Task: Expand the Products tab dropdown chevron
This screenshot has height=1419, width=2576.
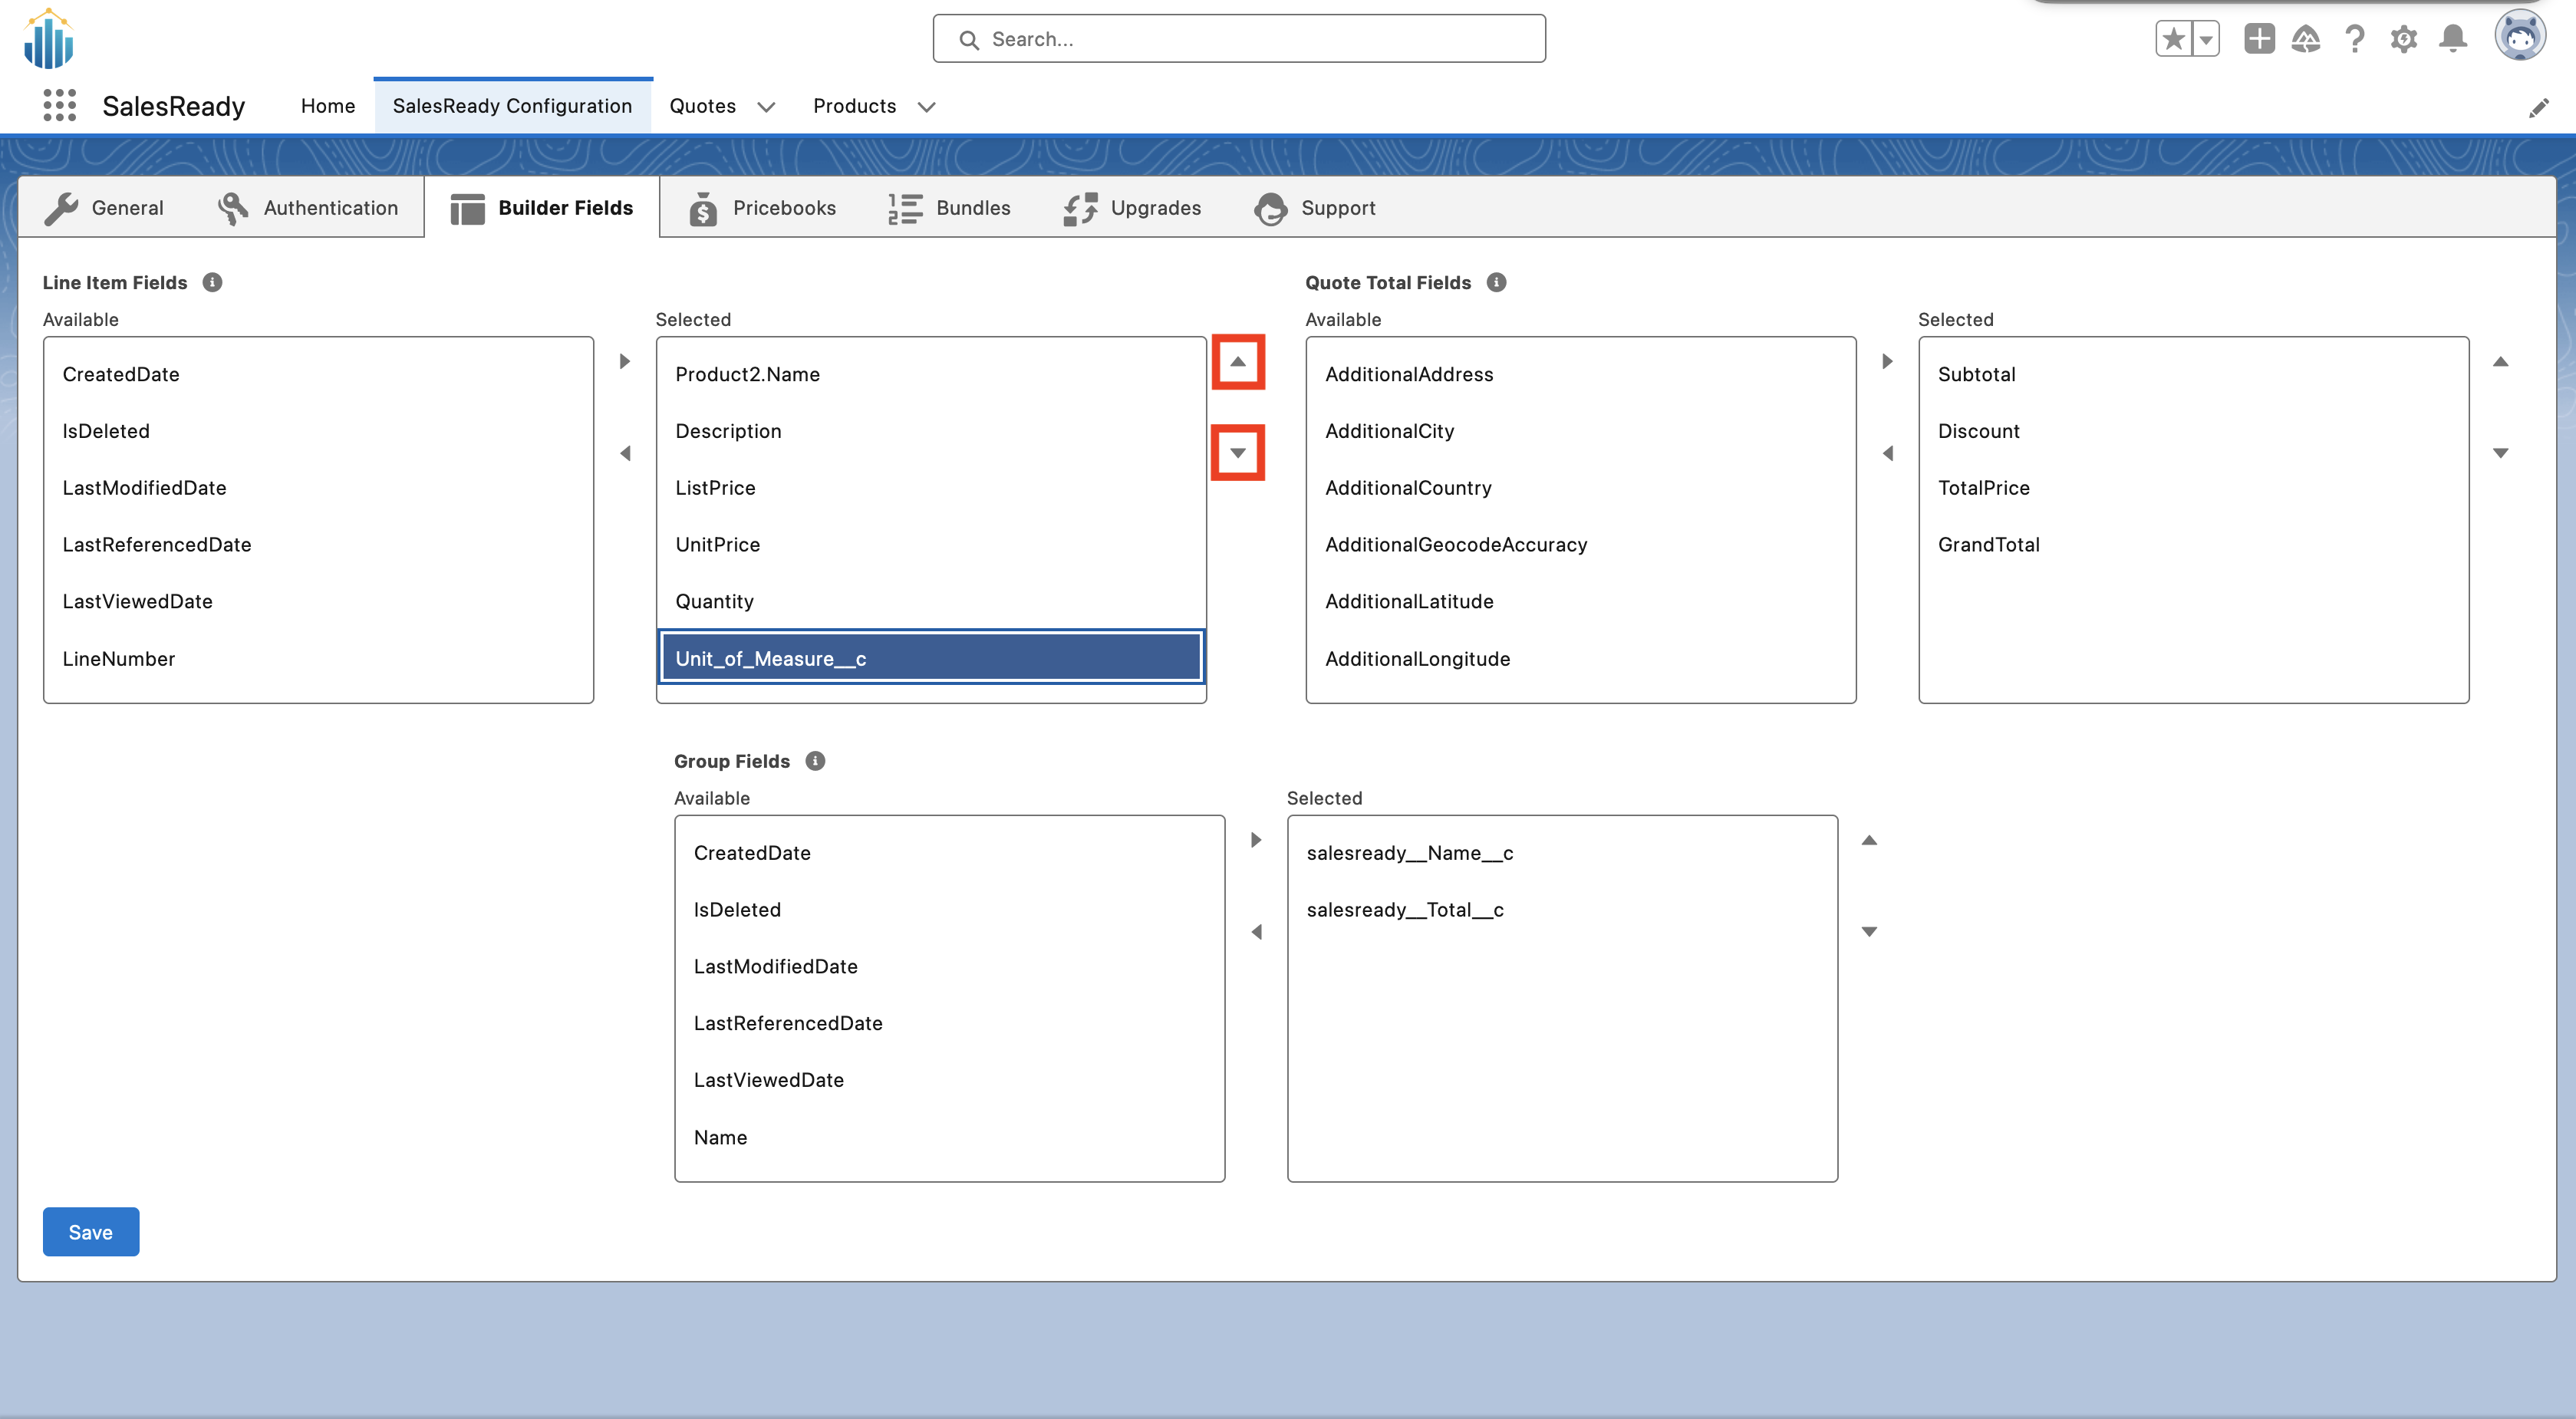Action: pyautogui.click(x=926, y=107)
